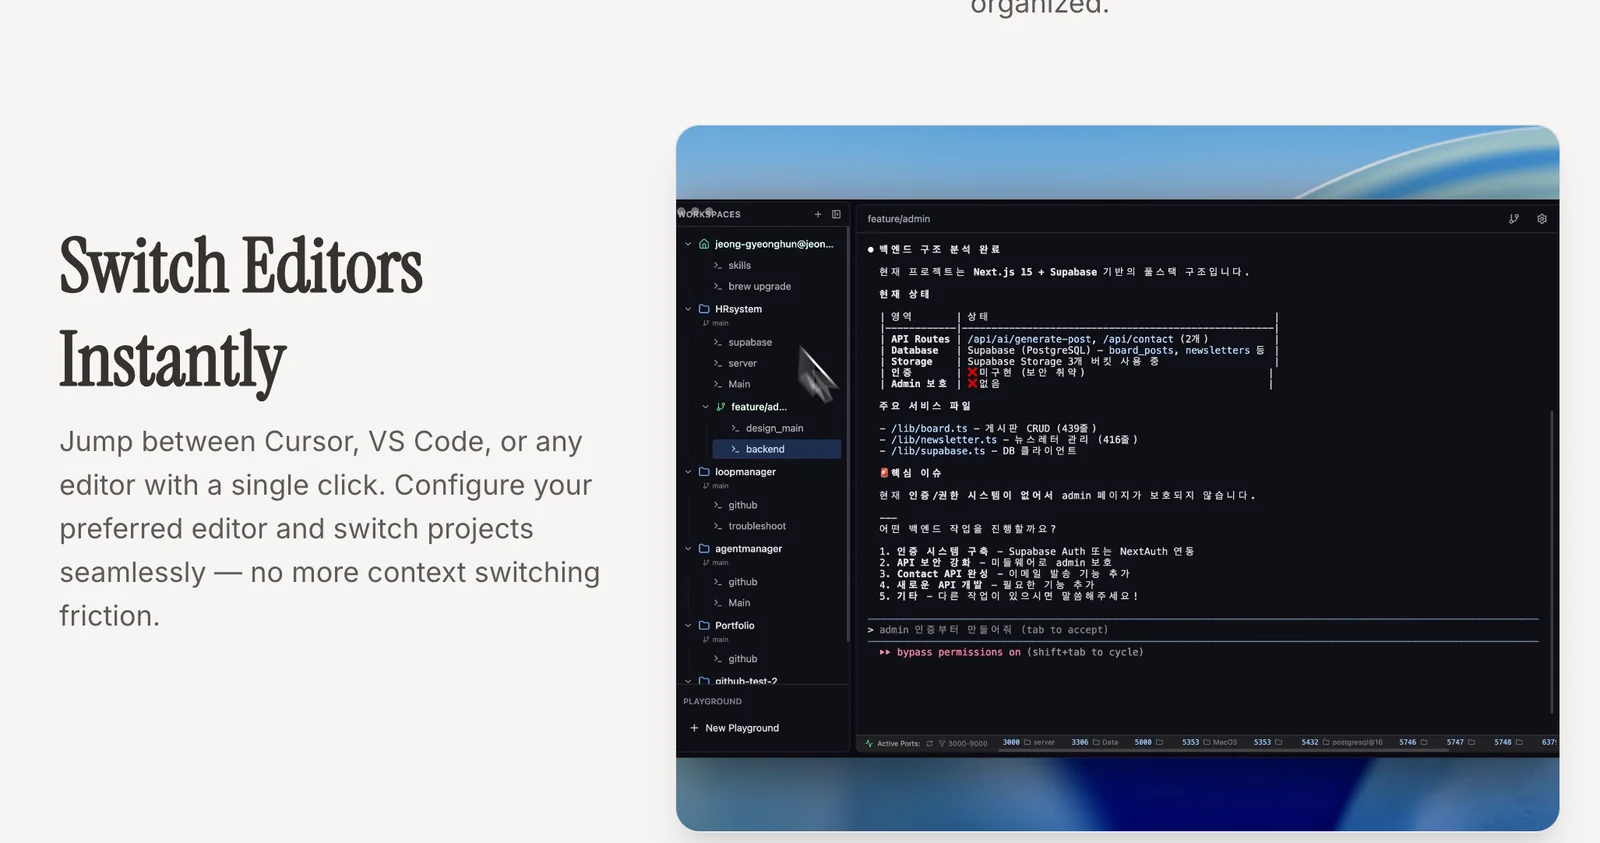1600x843 pixels.
Task: Toggle the sidebar panel layout icon
Action: [836, 214]
